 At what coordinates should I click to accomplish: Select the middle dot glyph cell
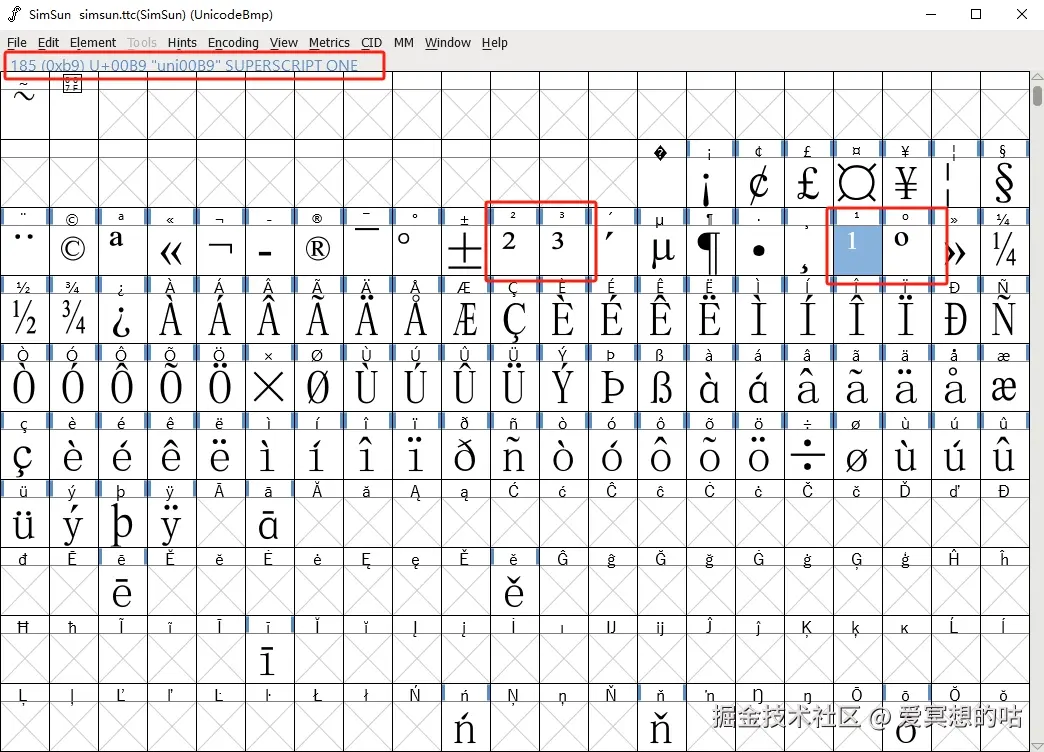pos(760,250)
